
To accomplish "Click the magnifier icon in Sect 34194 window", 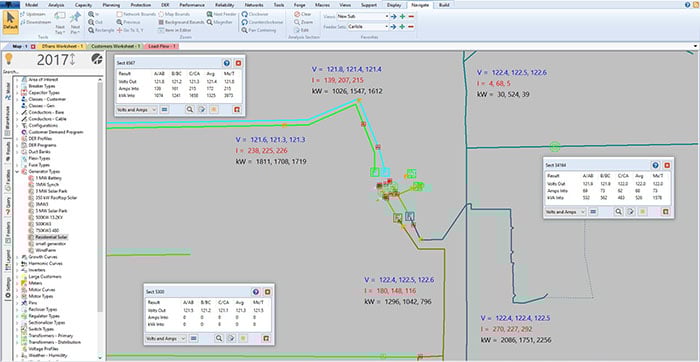I will click(618, 212).
